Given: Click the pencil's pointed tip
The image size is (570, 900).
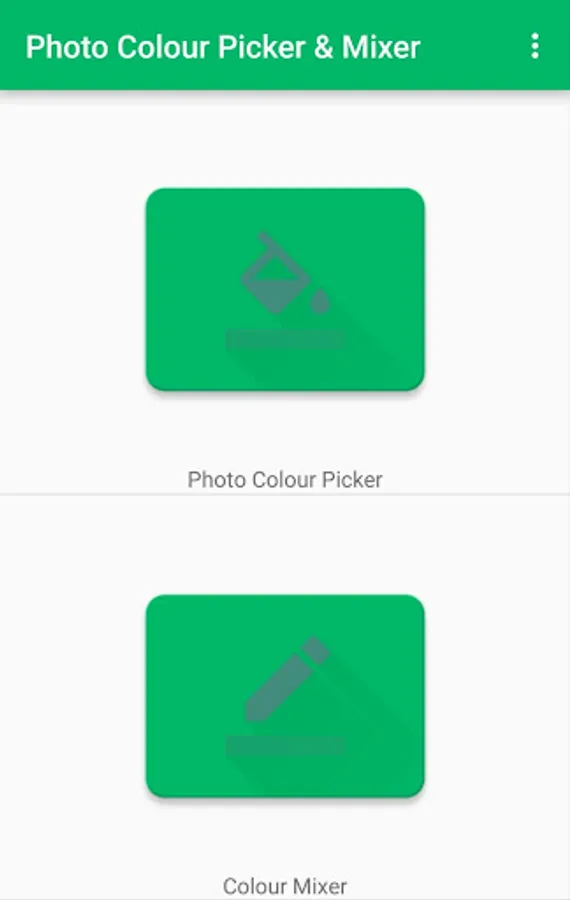Looking at the screenshot, I should pos(254,713).
